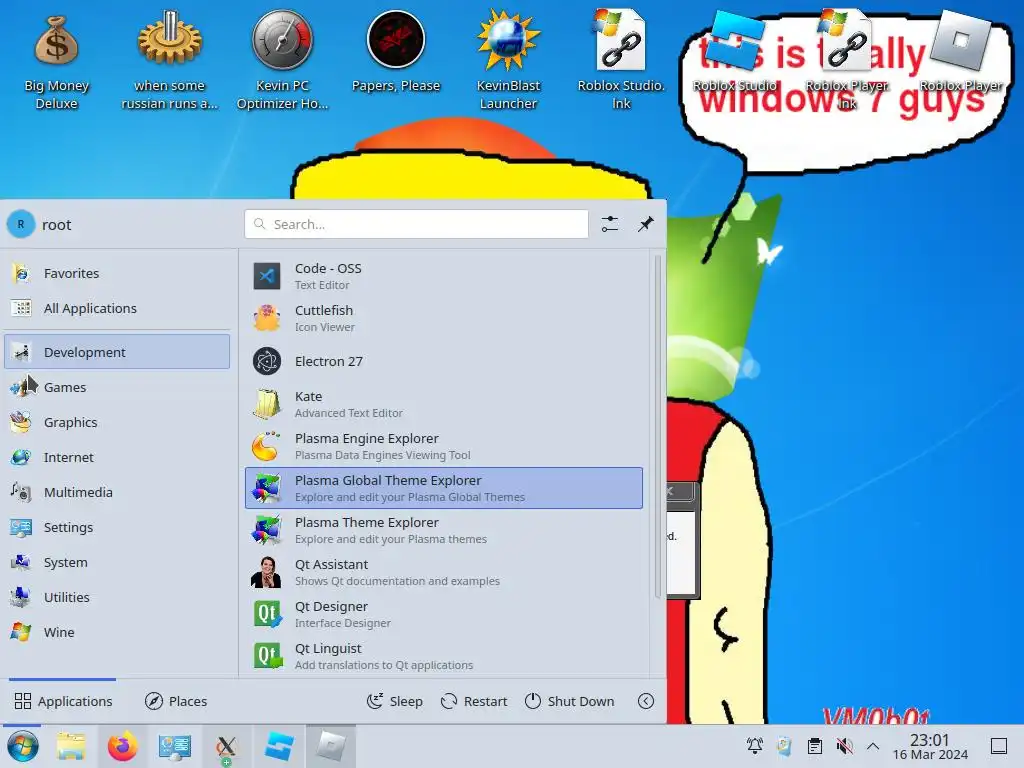Open the Graphics category
This screenshot has height=768, width=1024.
118,423
